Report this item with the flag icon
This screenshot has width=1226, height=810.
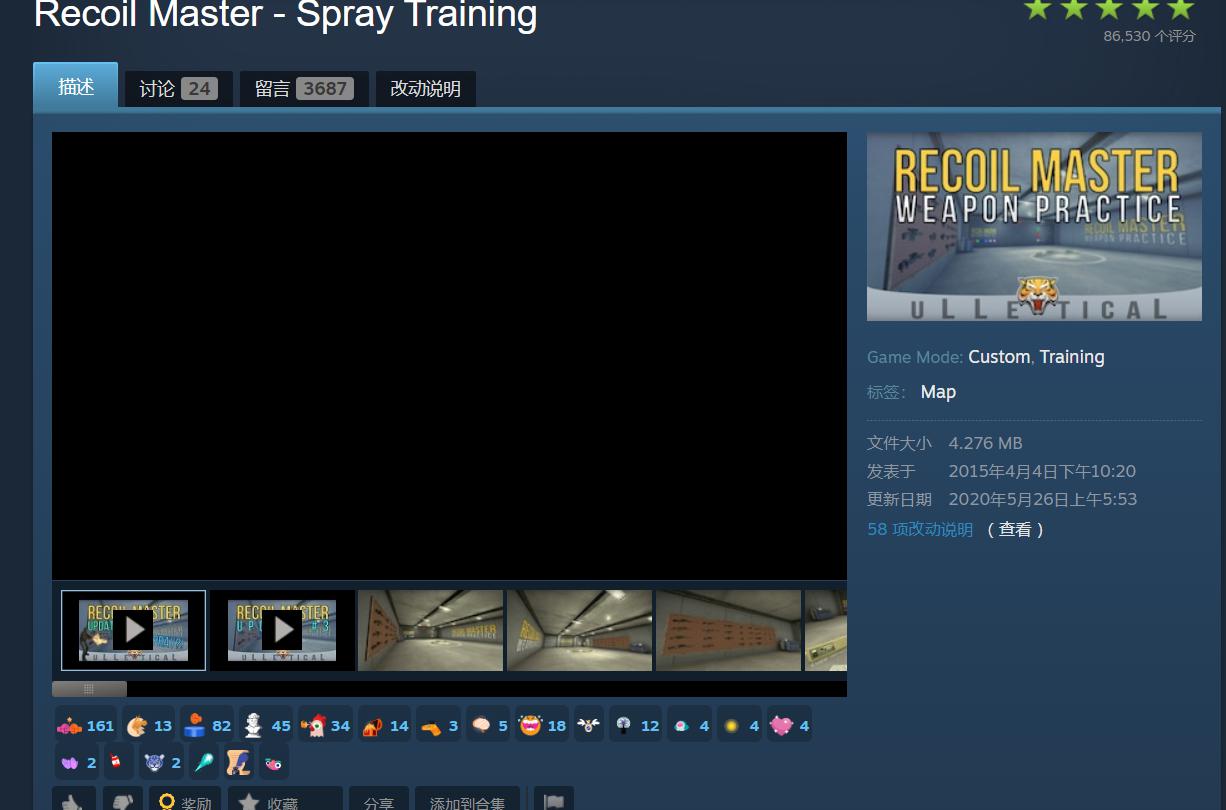click(x=553, y=799)
